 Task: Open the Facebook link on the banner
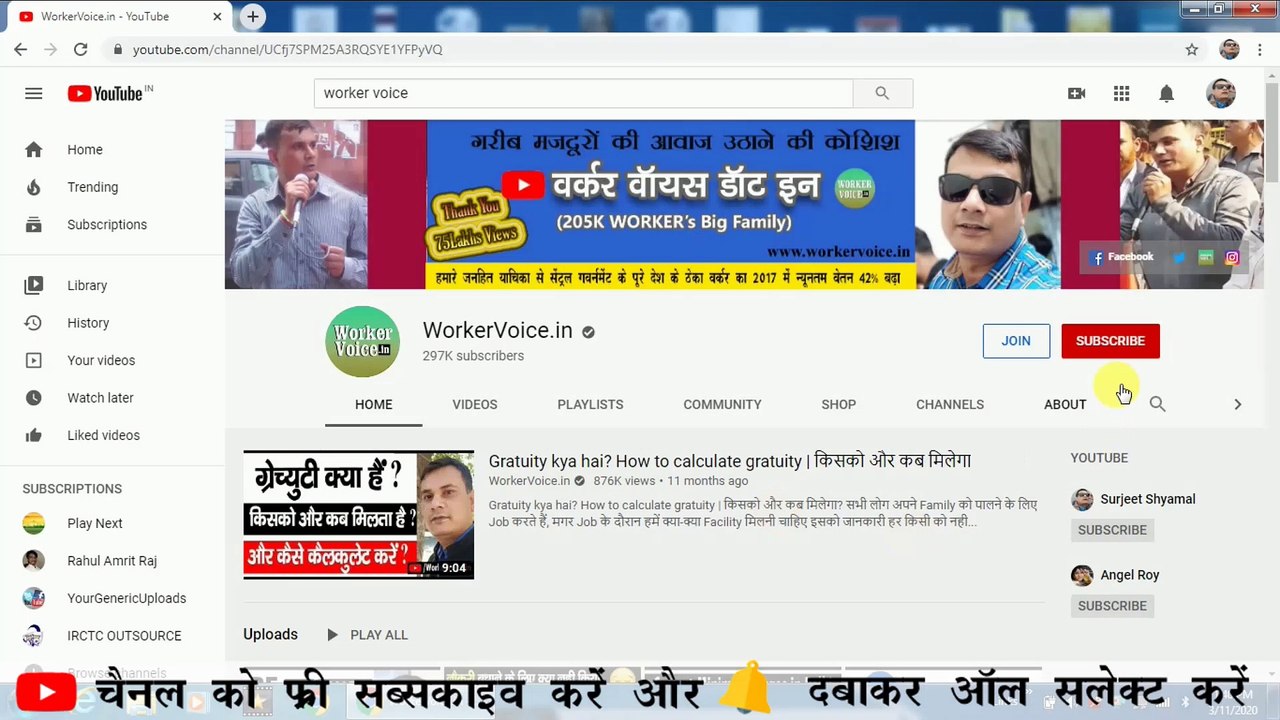click(1122, 258)
